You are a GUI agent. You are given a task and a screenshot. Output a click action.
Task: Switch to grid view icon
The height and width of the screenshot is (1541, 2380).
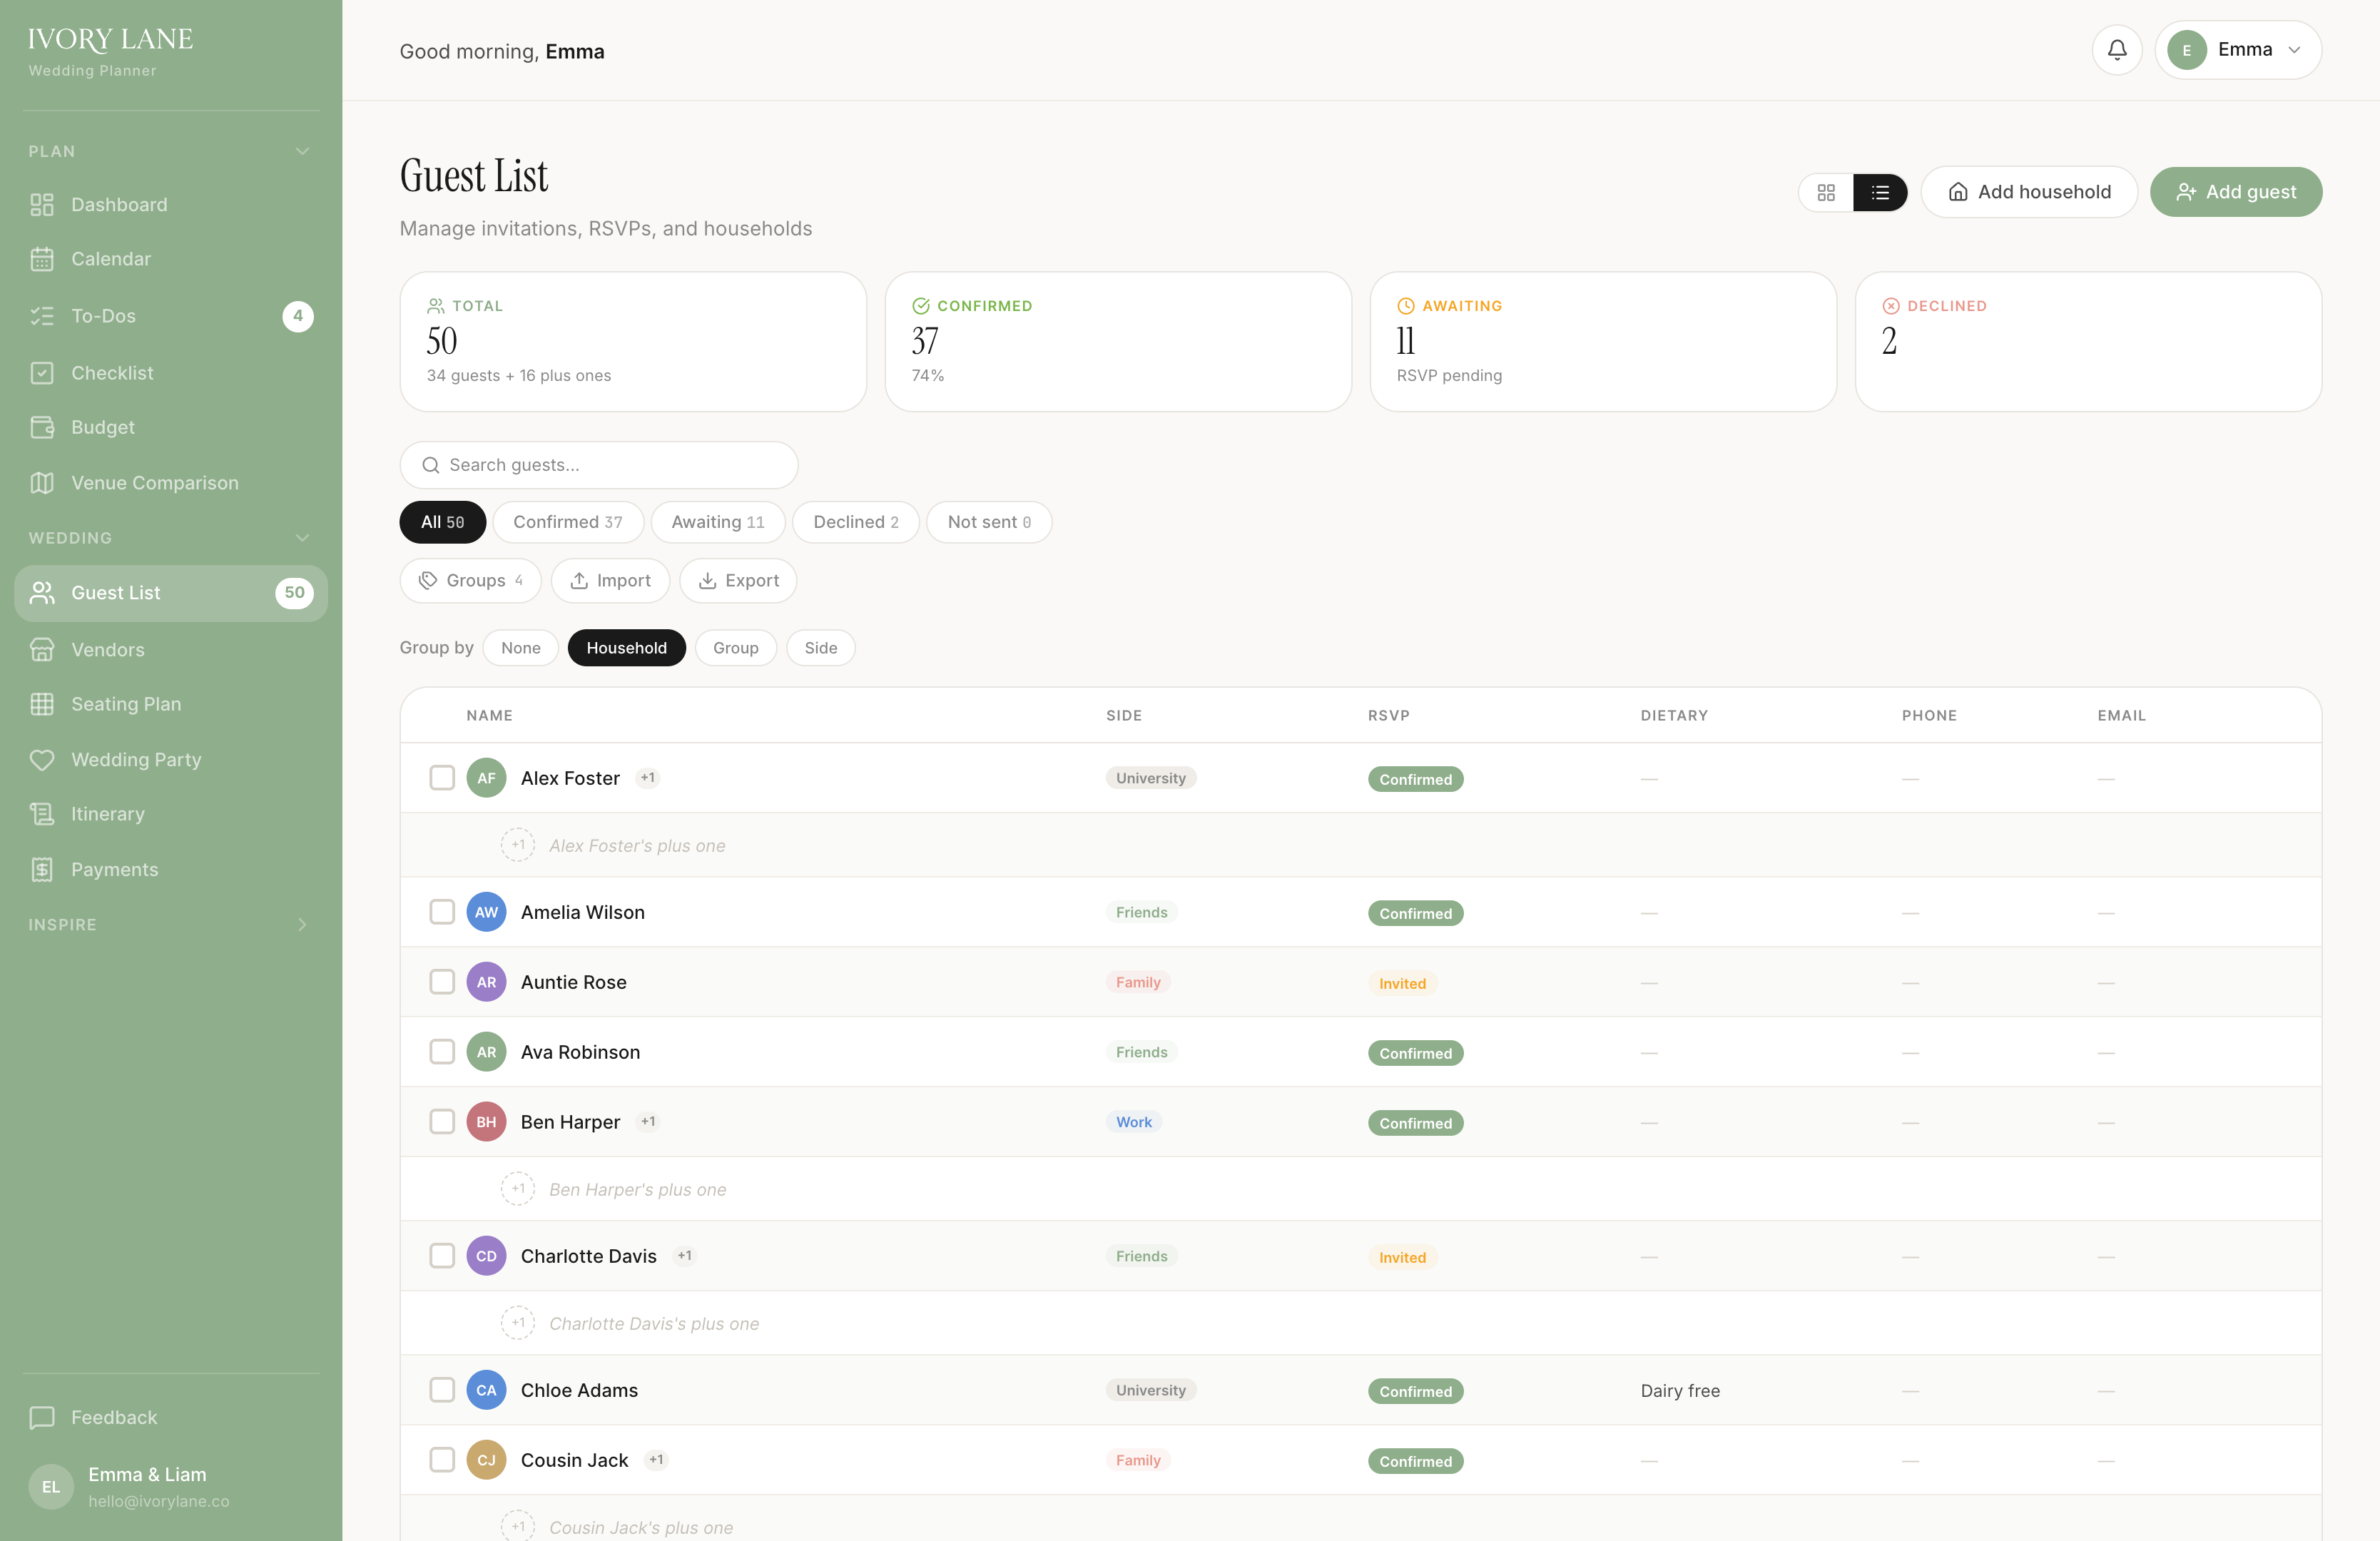tap(1826, 193)
